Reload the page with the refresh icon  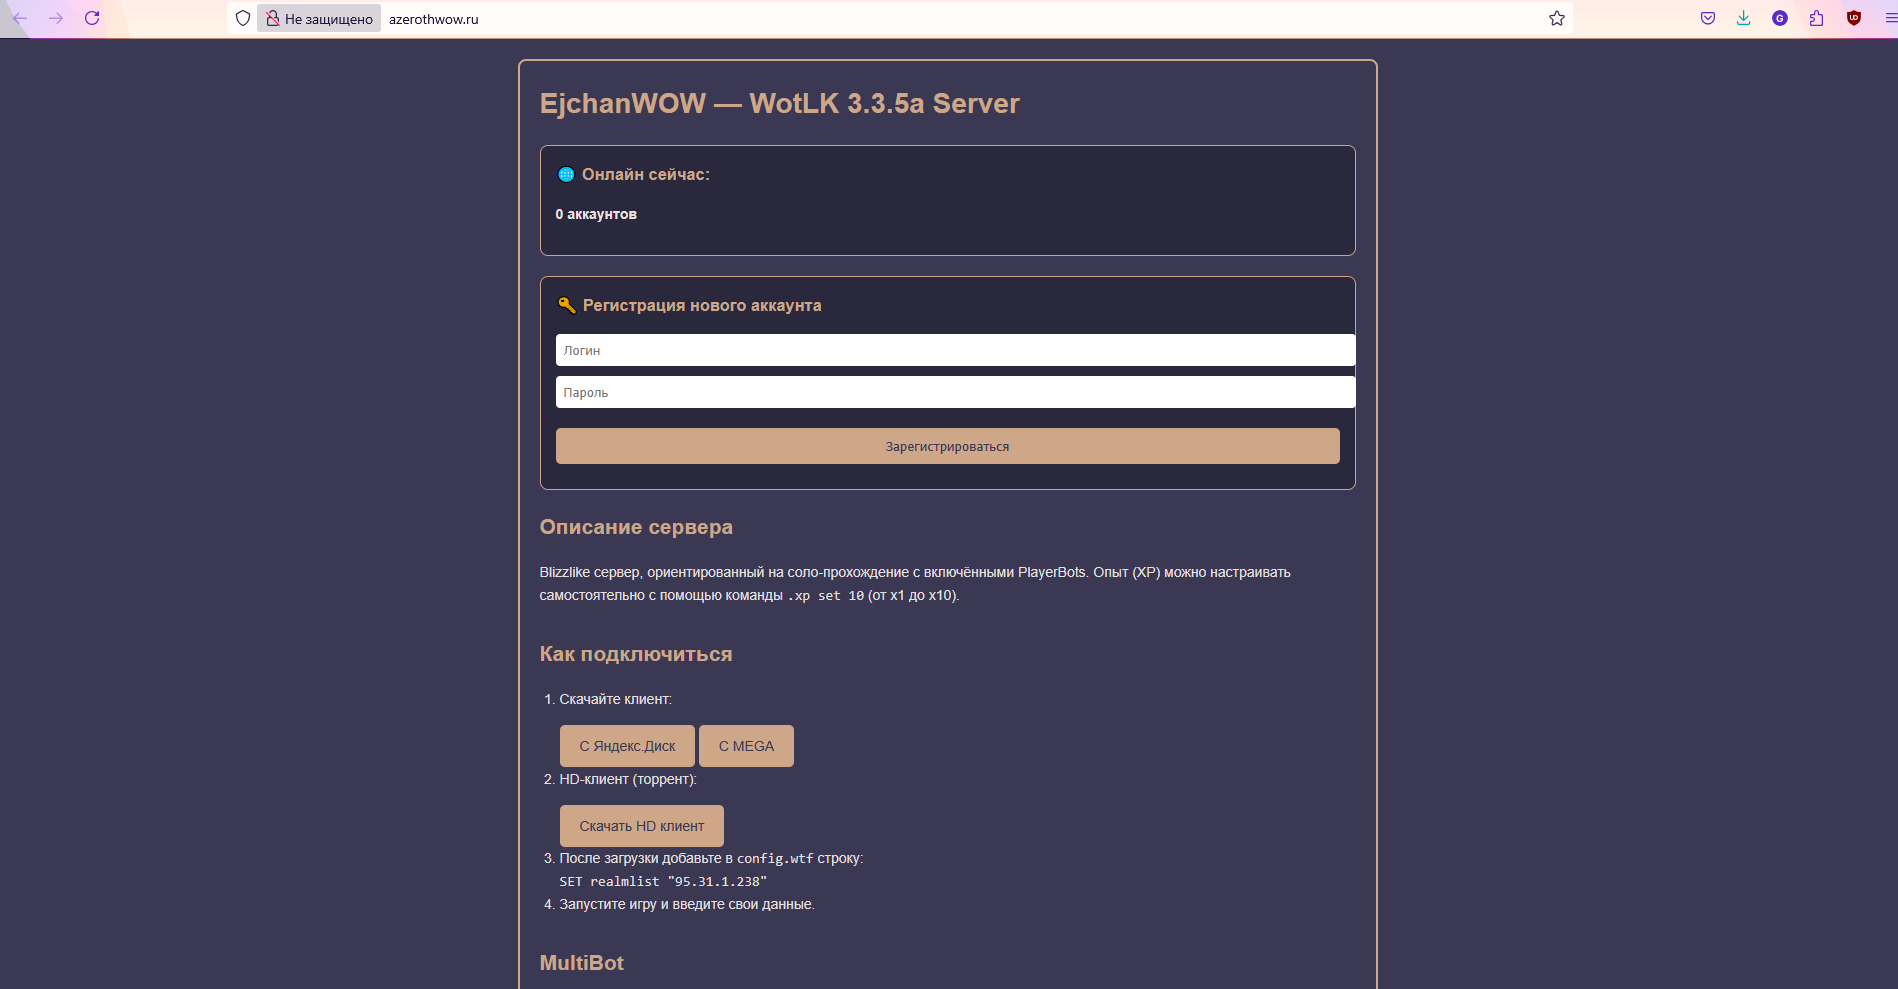[x=92, y=18]
